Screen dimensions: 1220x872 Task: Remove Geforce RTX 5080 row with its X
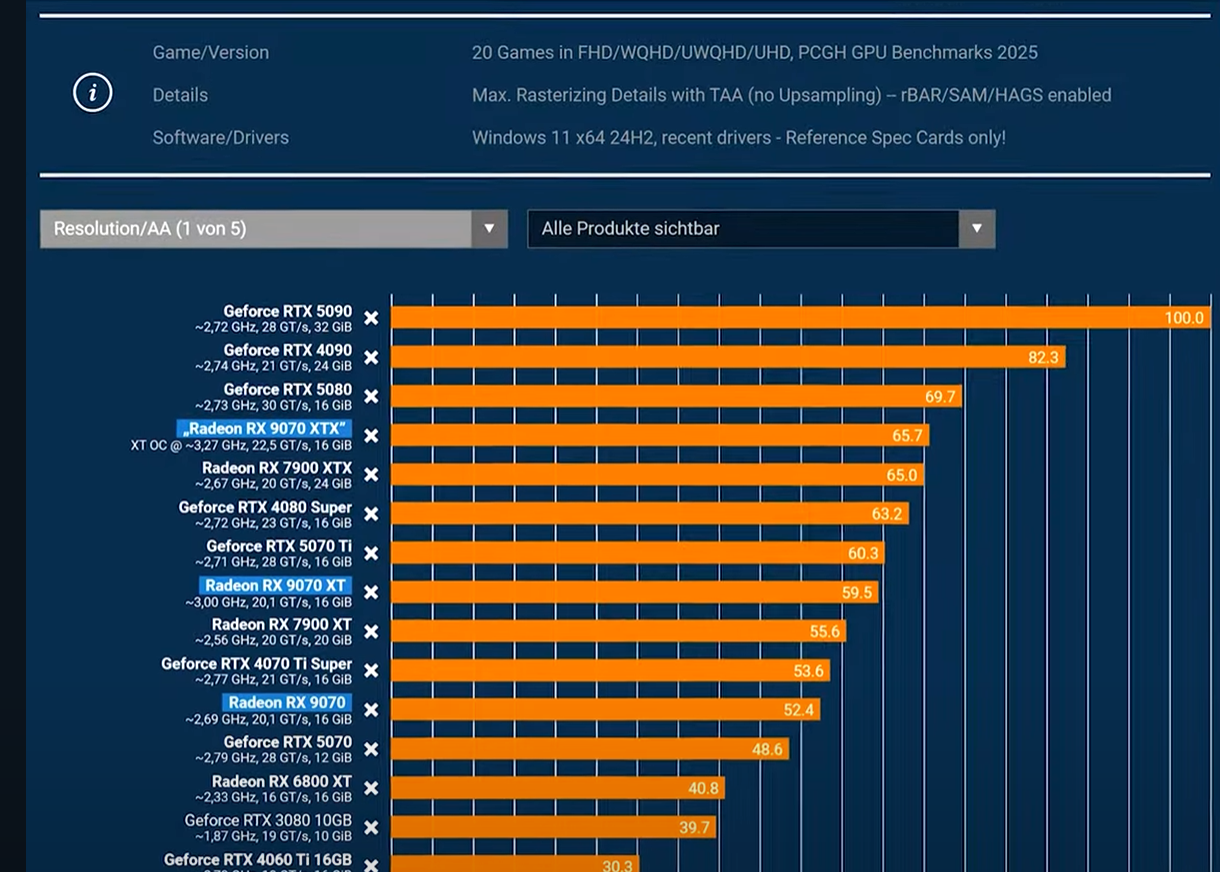tap(371, 396)
